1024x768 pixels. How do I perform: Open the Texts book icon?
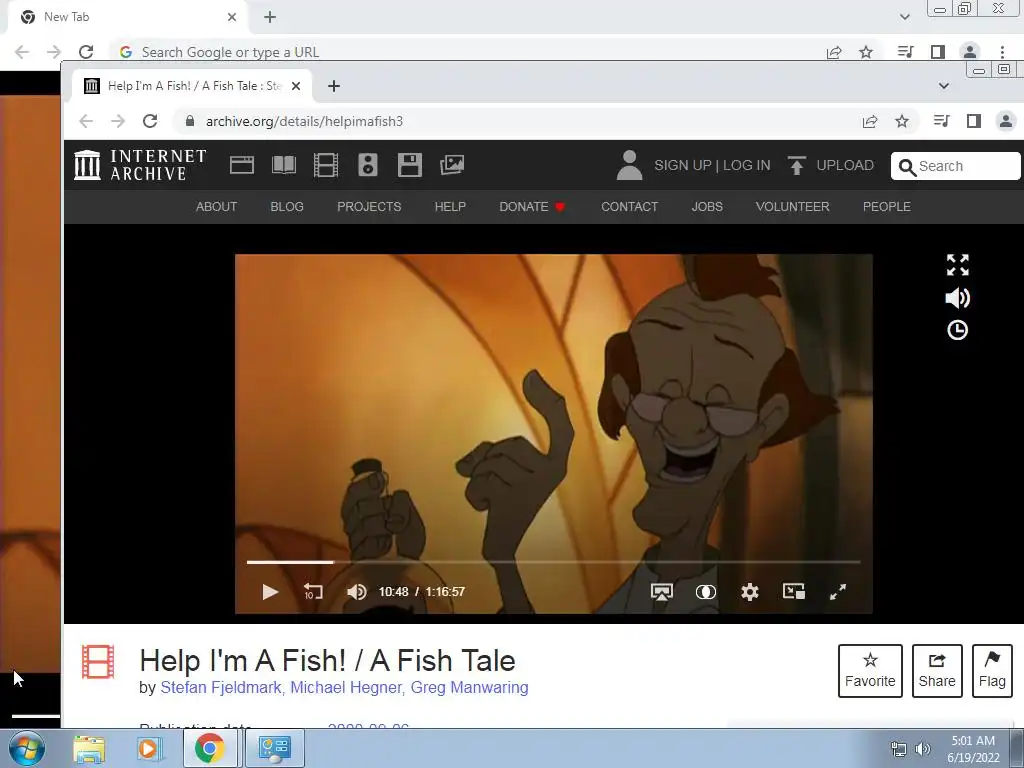pyautogui.click(x=283, y=165)
